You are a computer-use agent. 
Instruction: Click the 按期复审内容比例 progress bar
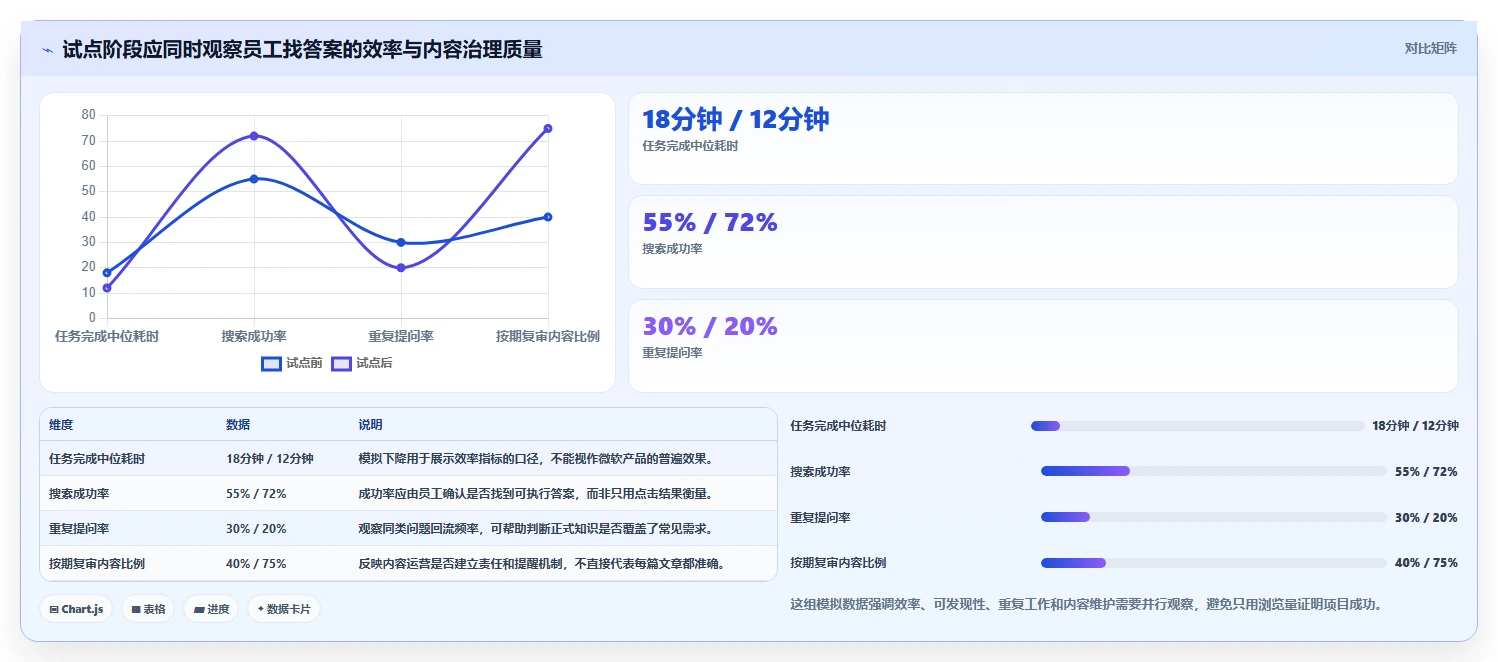(x=1214, y=563)
